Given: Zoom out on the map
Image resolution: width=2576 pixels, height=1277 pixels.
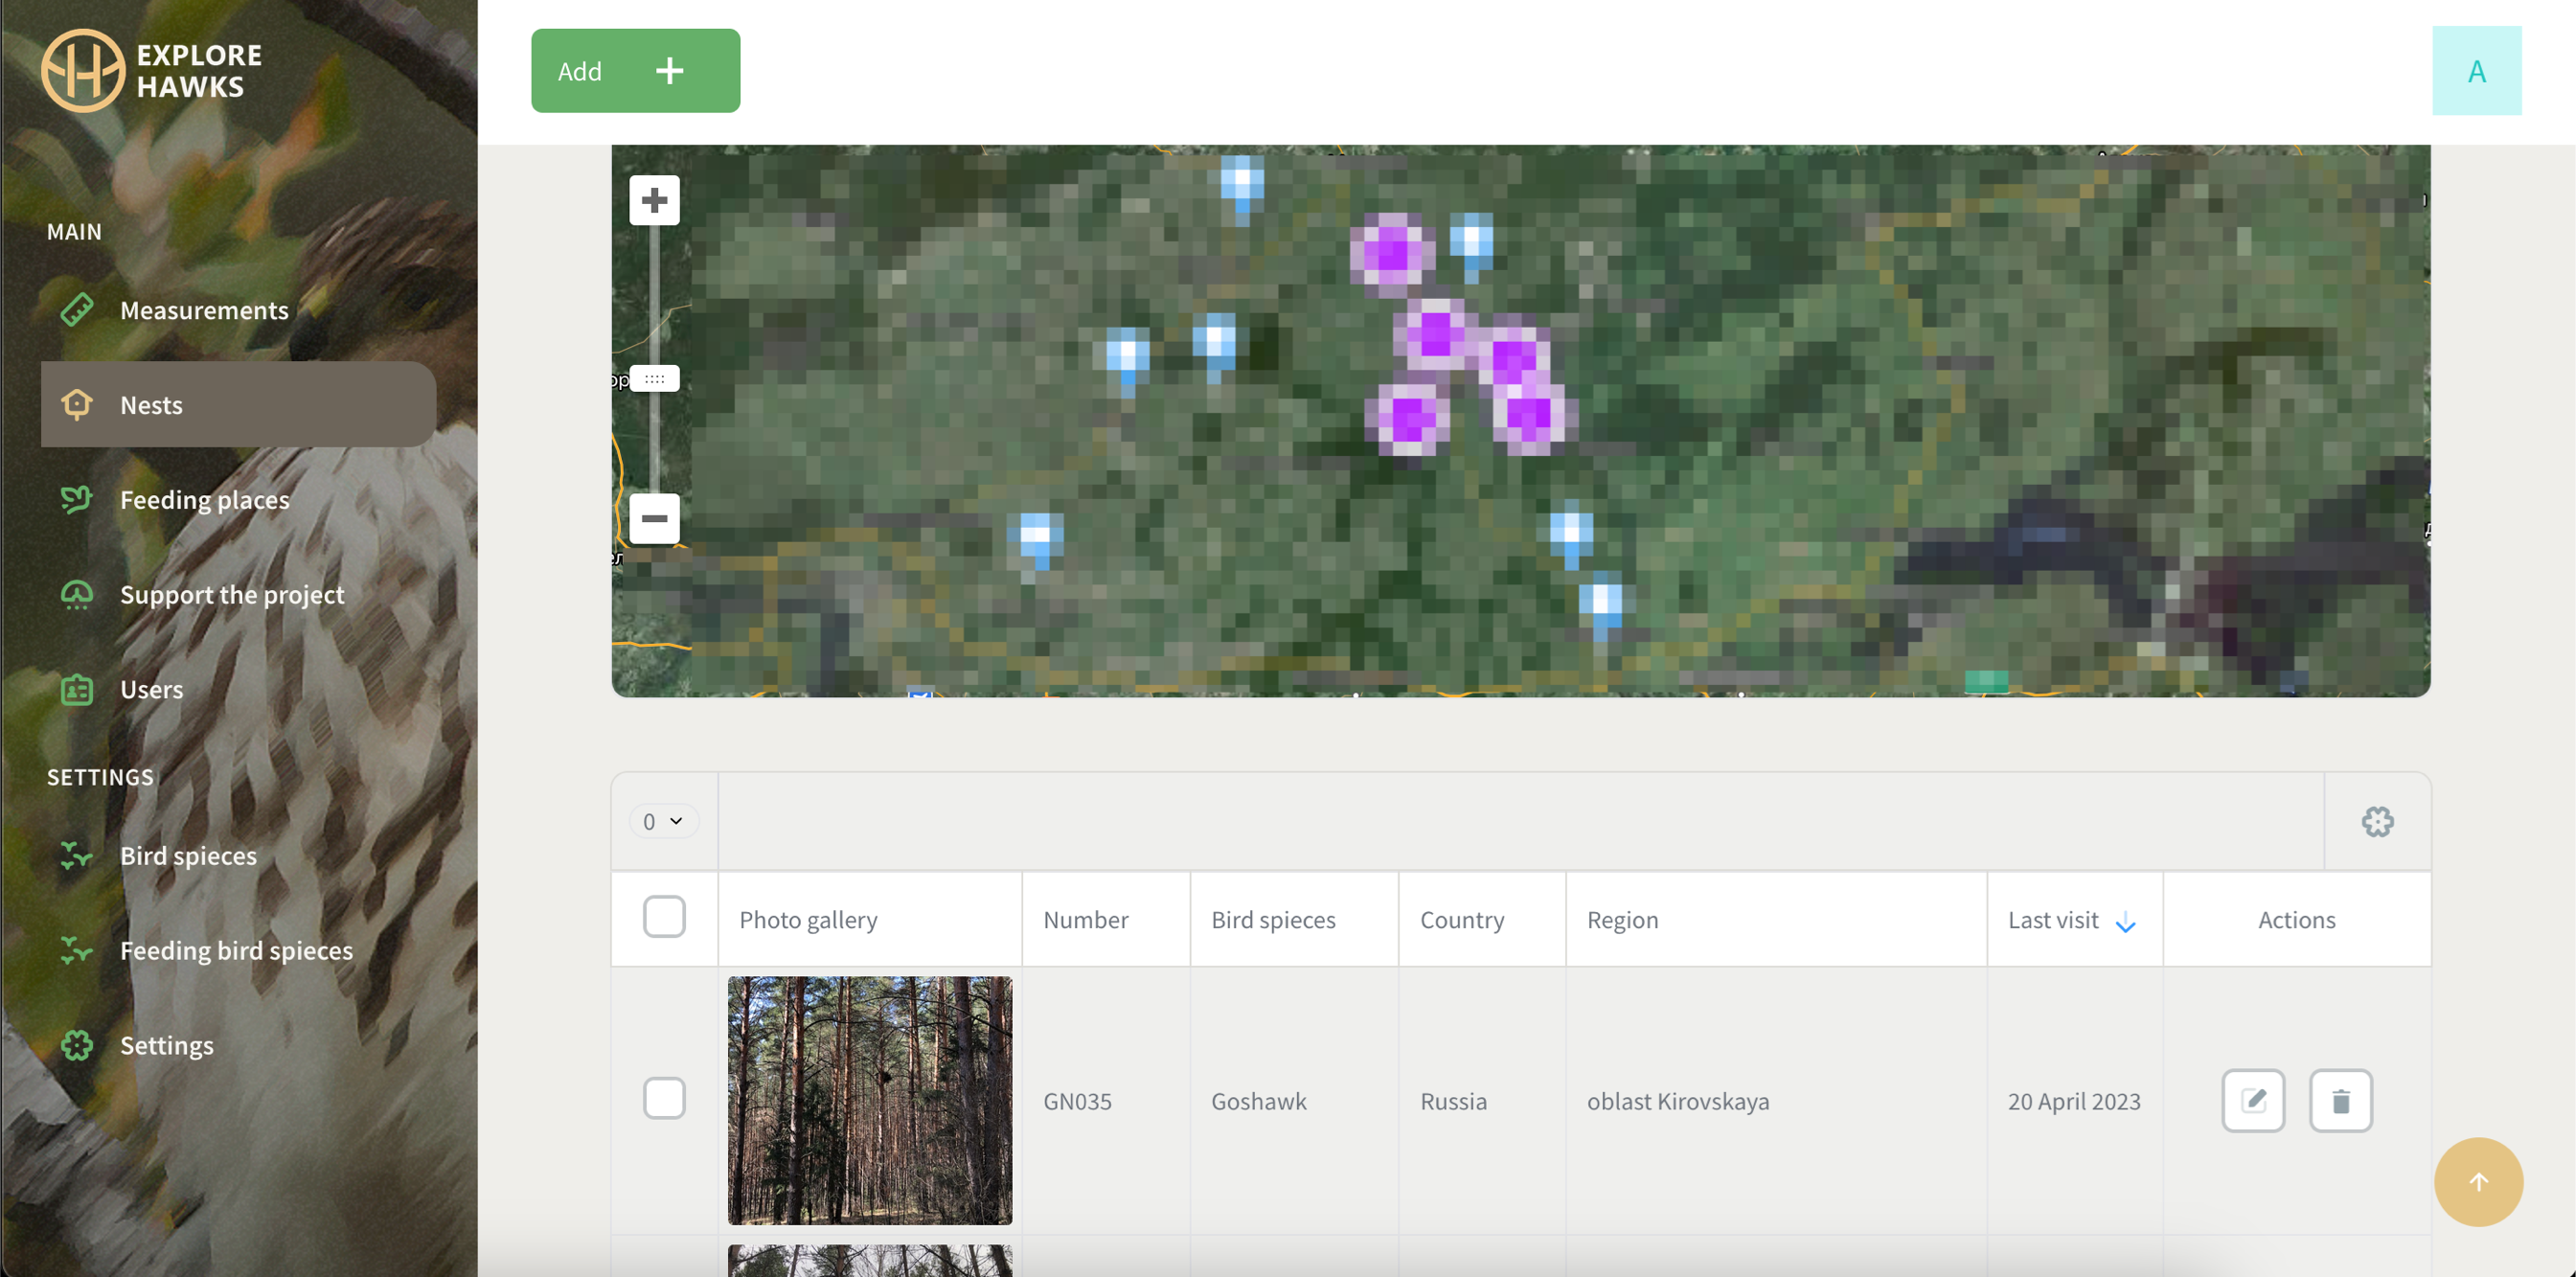Looking at the screenshot, I should point(654,518).
